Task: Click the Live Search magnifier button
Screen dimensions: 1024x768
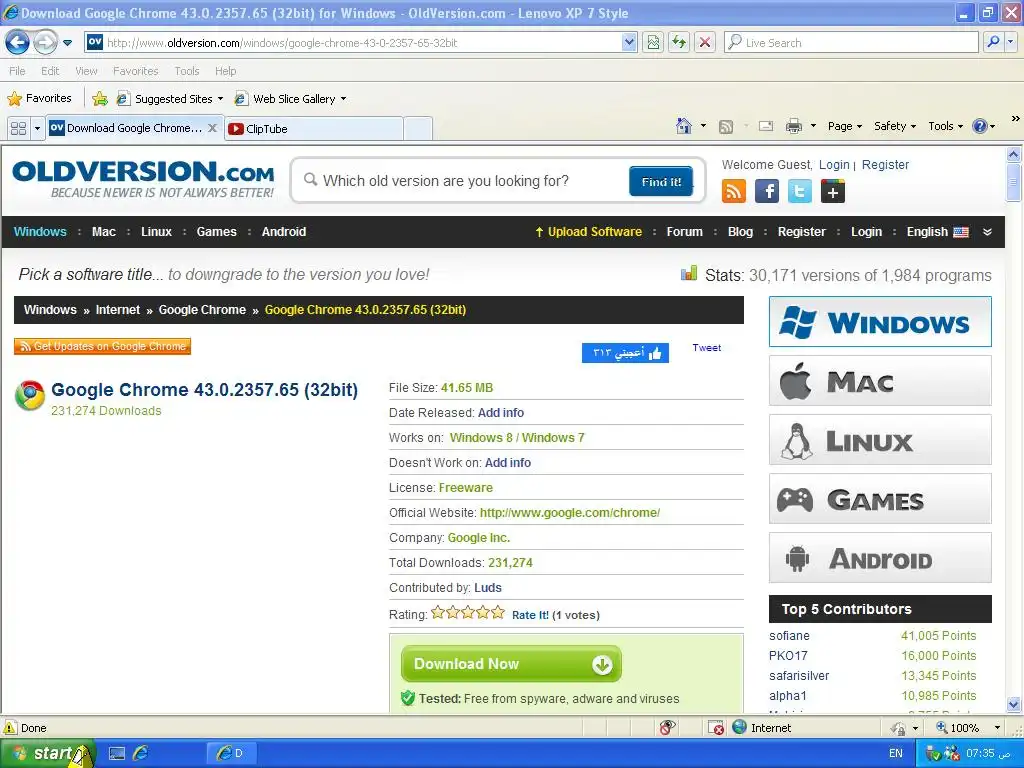Action: point(993,42)
